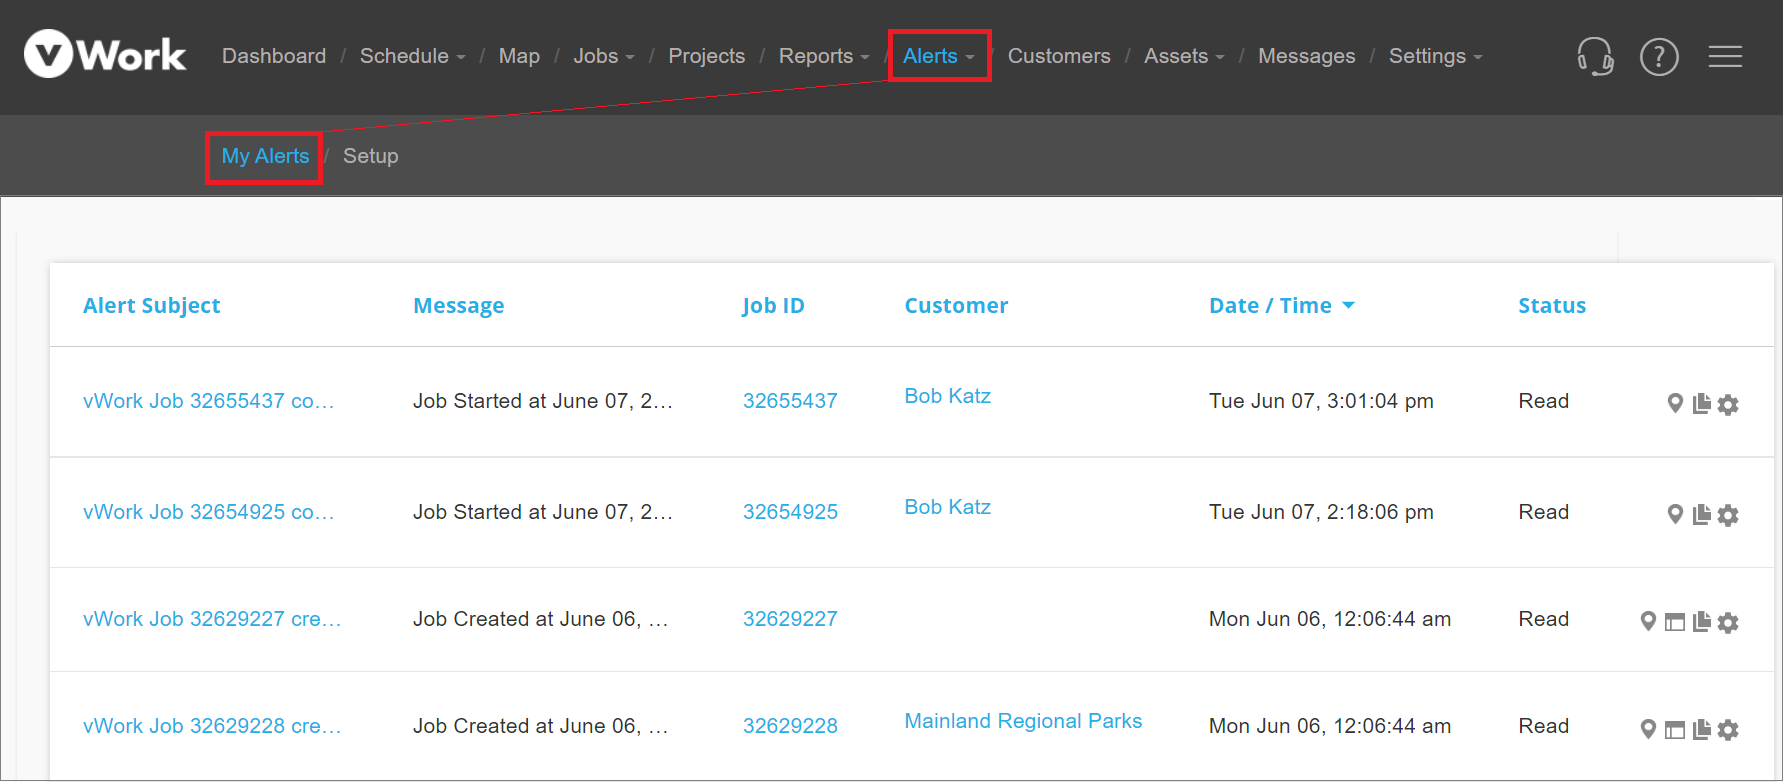
Task: Click the copy icon for job 32654925
Action: (x=1701, y=514)
